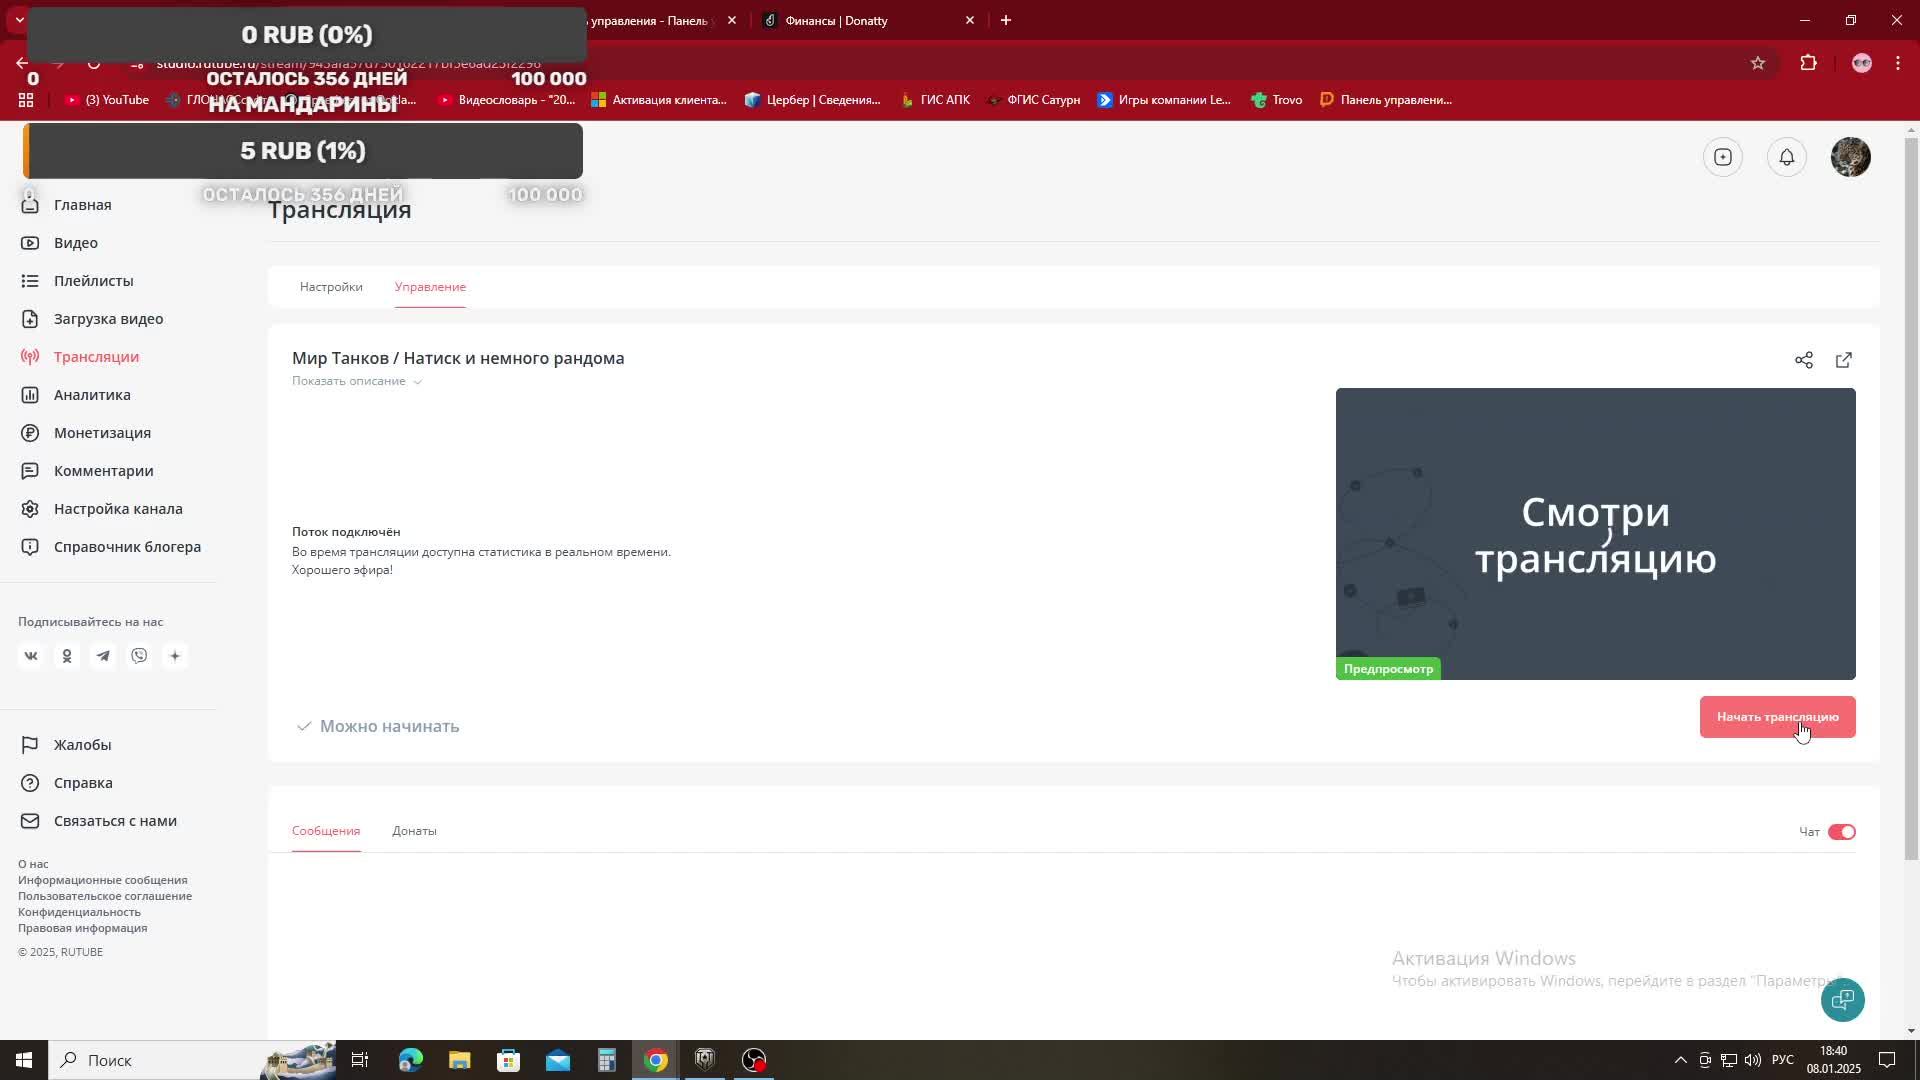Open the Telegram social icon
Screen dimensions: 1920x1080
tap(103, 656)
